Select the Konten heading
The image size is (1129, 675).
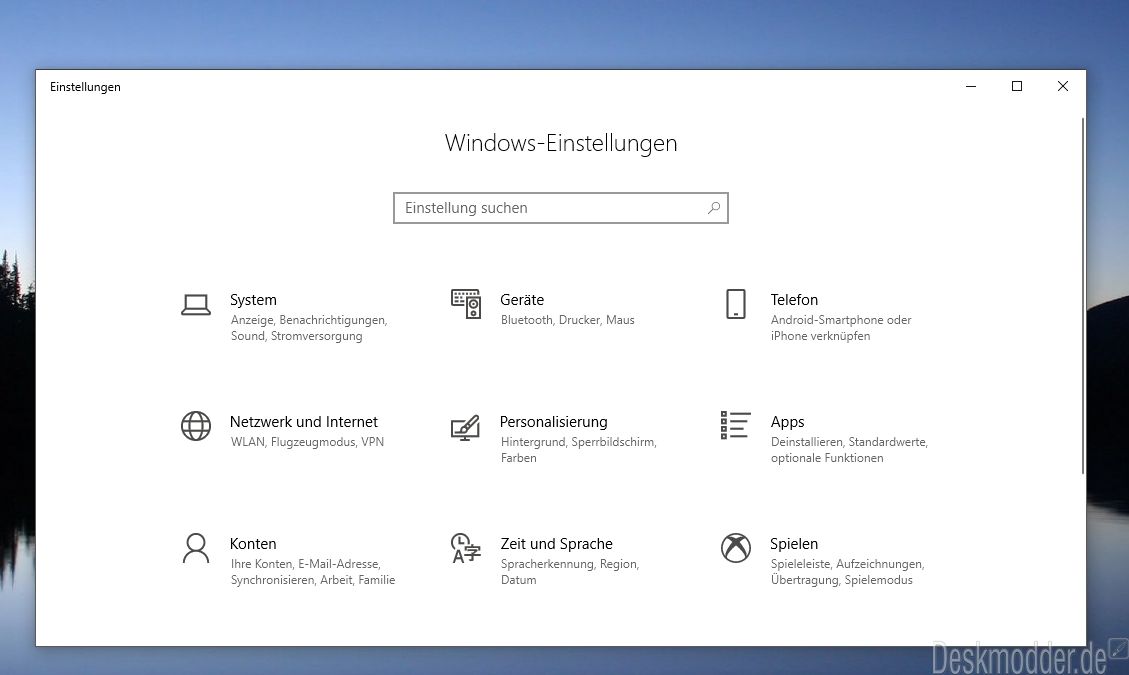[x=253, y=543]
